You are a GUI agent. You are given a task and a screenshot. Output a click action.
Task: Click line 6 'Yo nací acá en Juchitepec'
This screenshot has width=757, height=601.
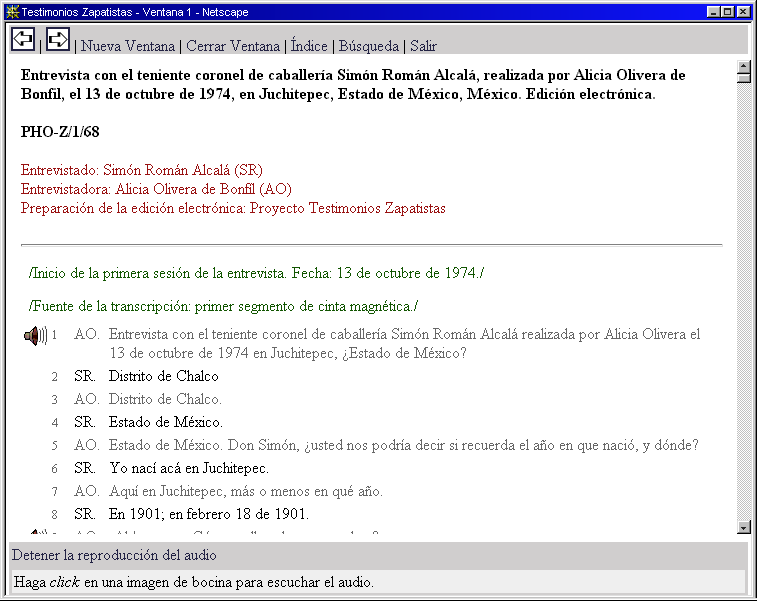tap(189, 468)
